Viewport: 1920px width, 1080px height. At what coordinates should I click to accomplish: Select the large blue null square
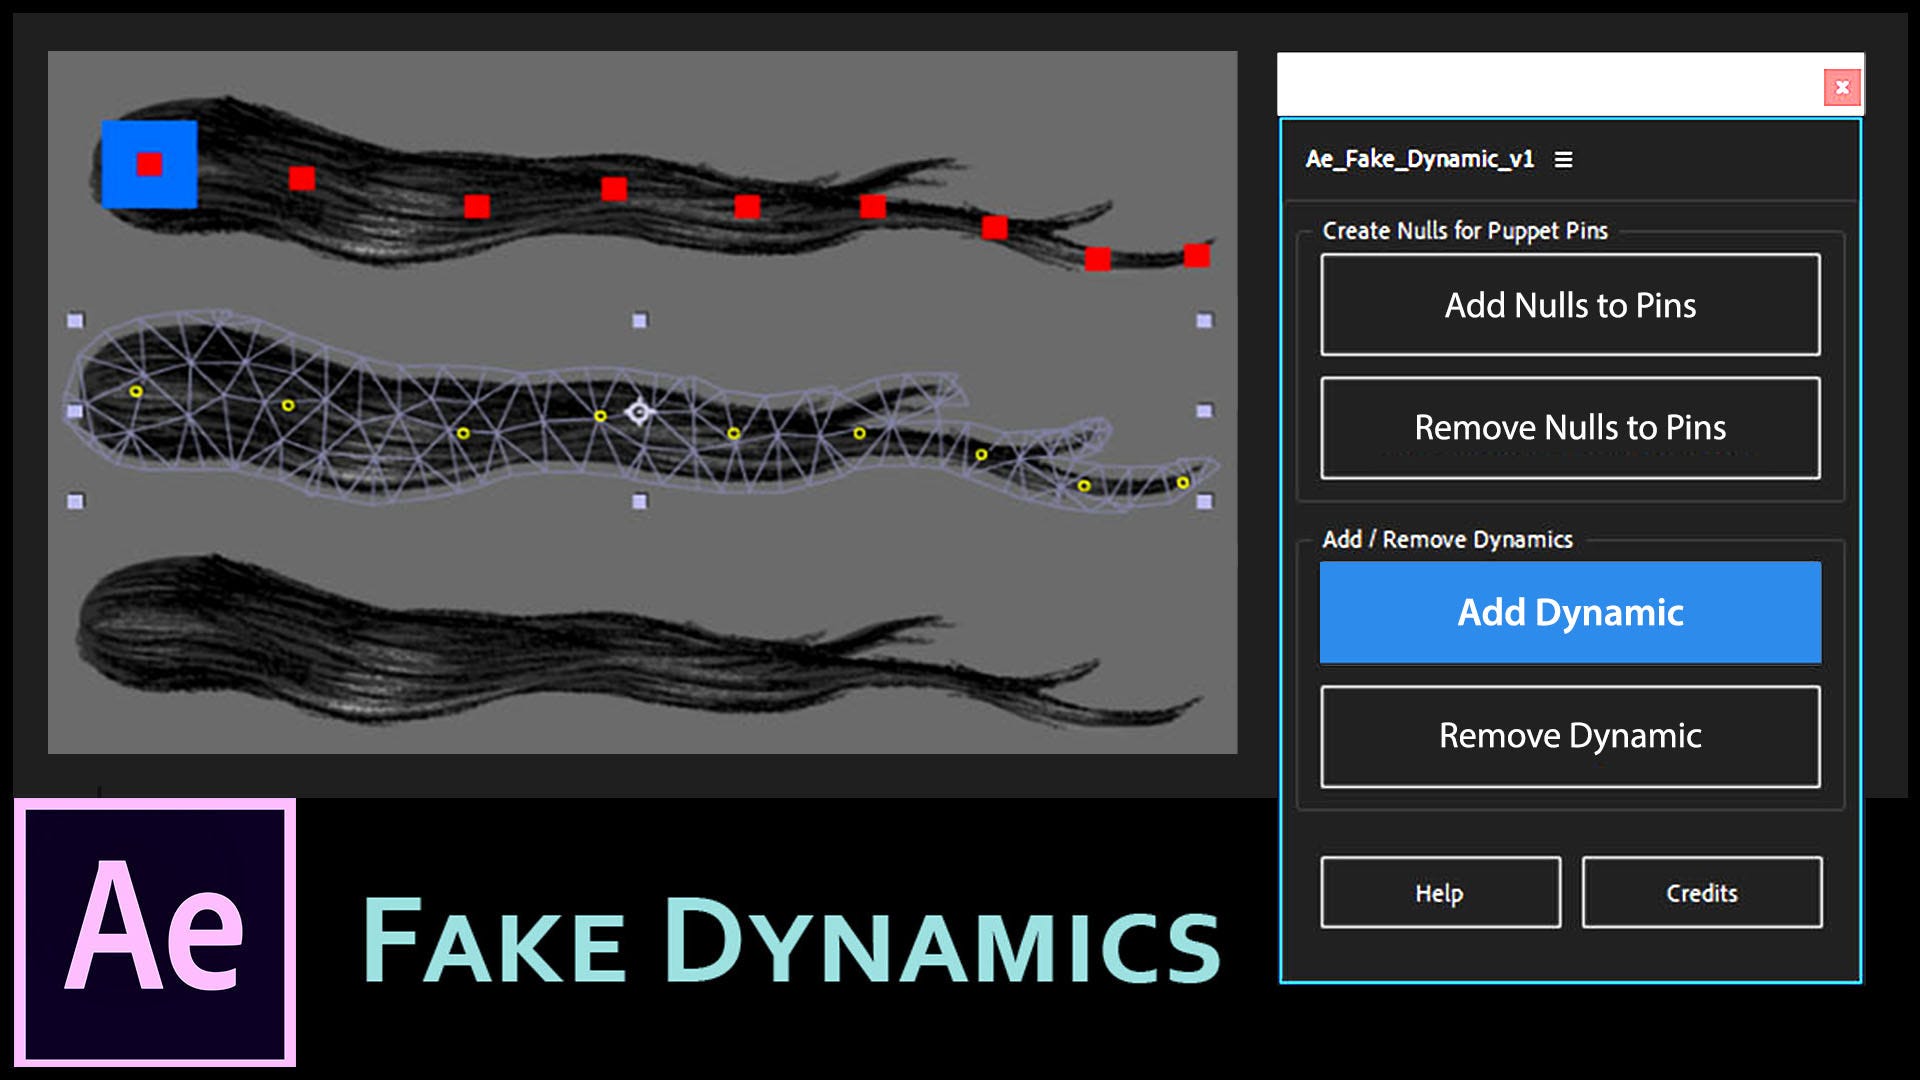150,164
